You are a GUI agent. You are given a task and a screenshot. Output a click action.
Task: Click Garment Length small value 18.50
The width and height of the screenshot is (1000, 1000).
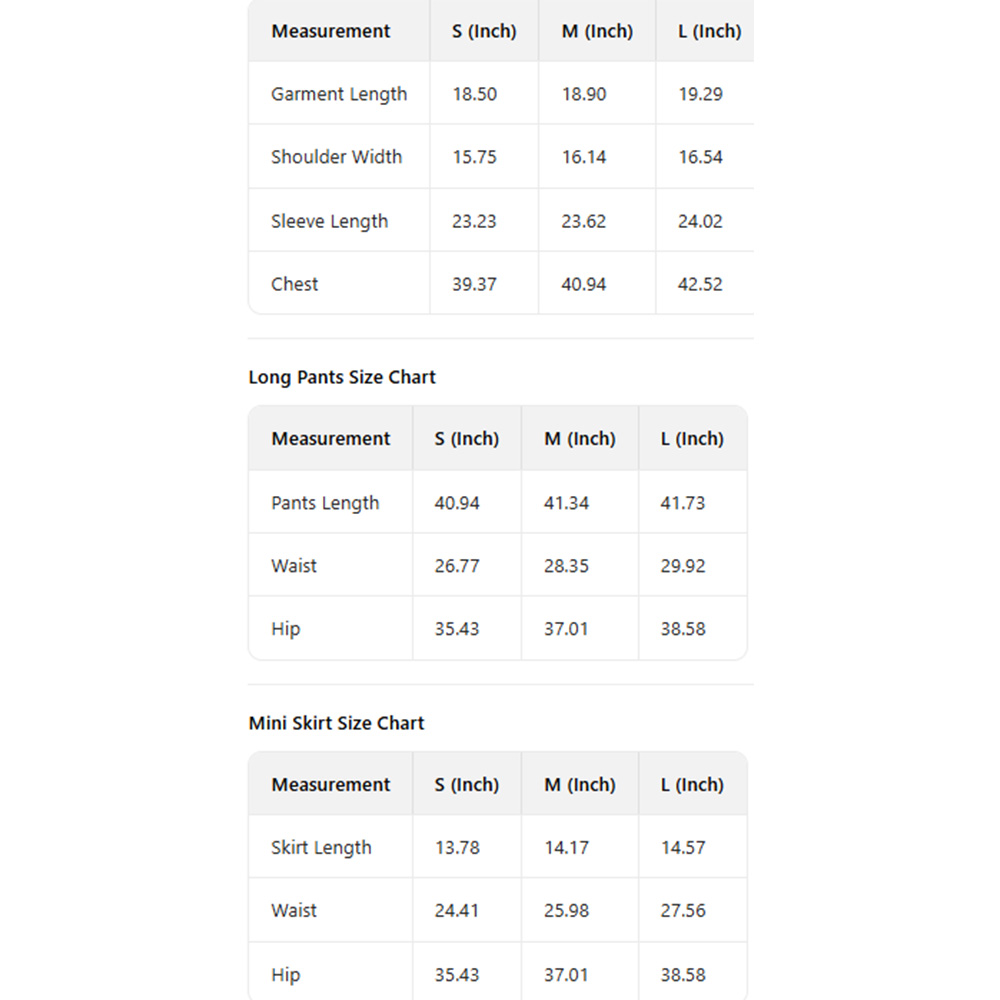(x=474, y=94)
